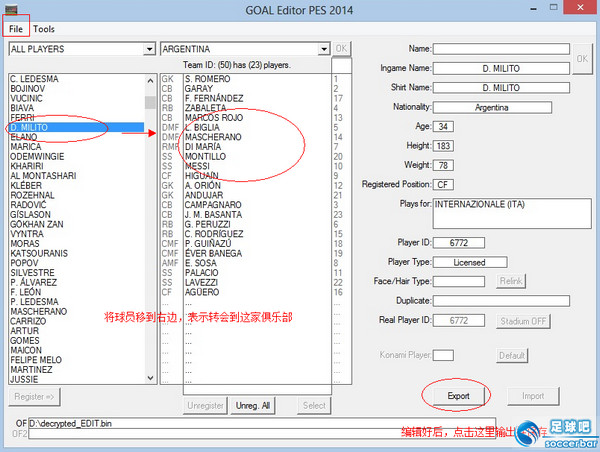Click the Plays for text box
This screenshot has width=600, height=452.
click(x=512, y=213)
